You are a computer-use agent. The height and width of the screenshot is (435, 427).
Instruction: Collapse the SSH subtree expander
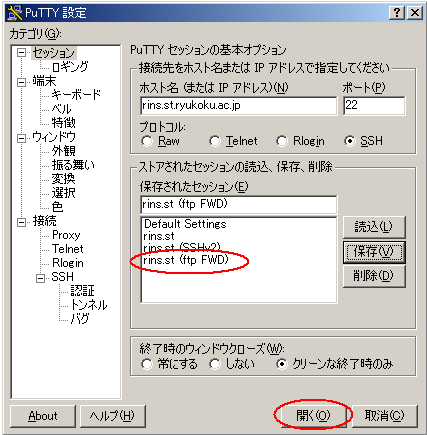pyautogui.click(x=40, y=278)
